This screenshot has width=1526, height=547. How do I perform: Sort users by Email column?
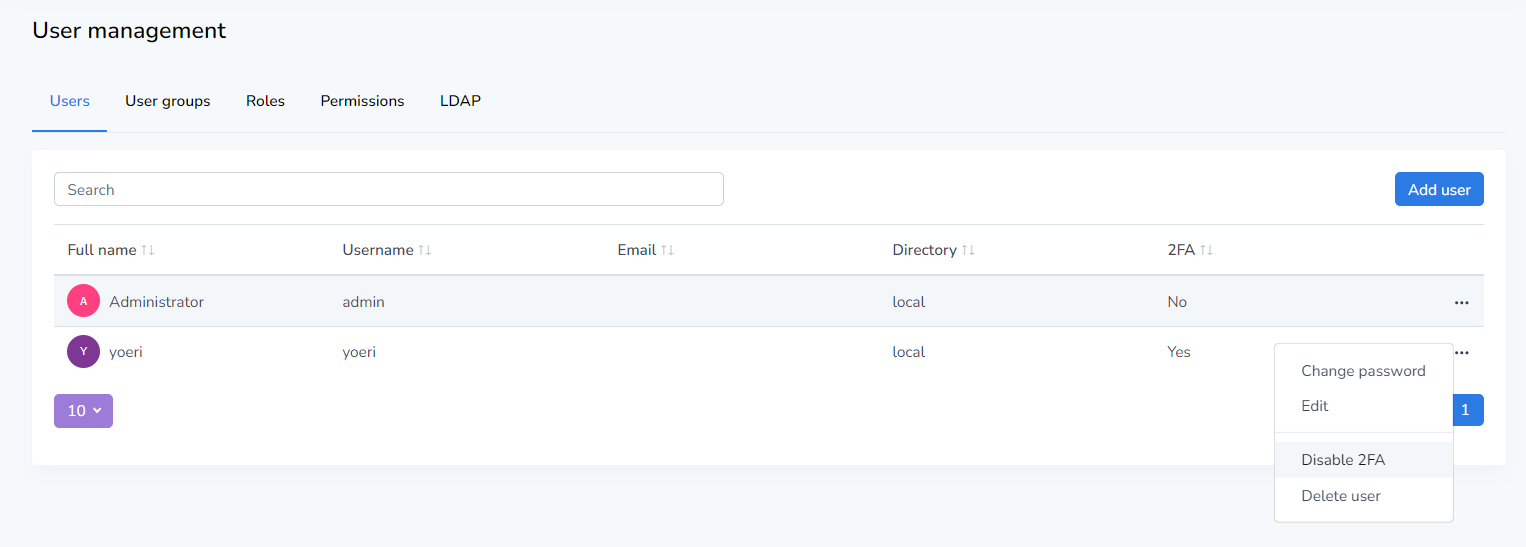(667, 250)
